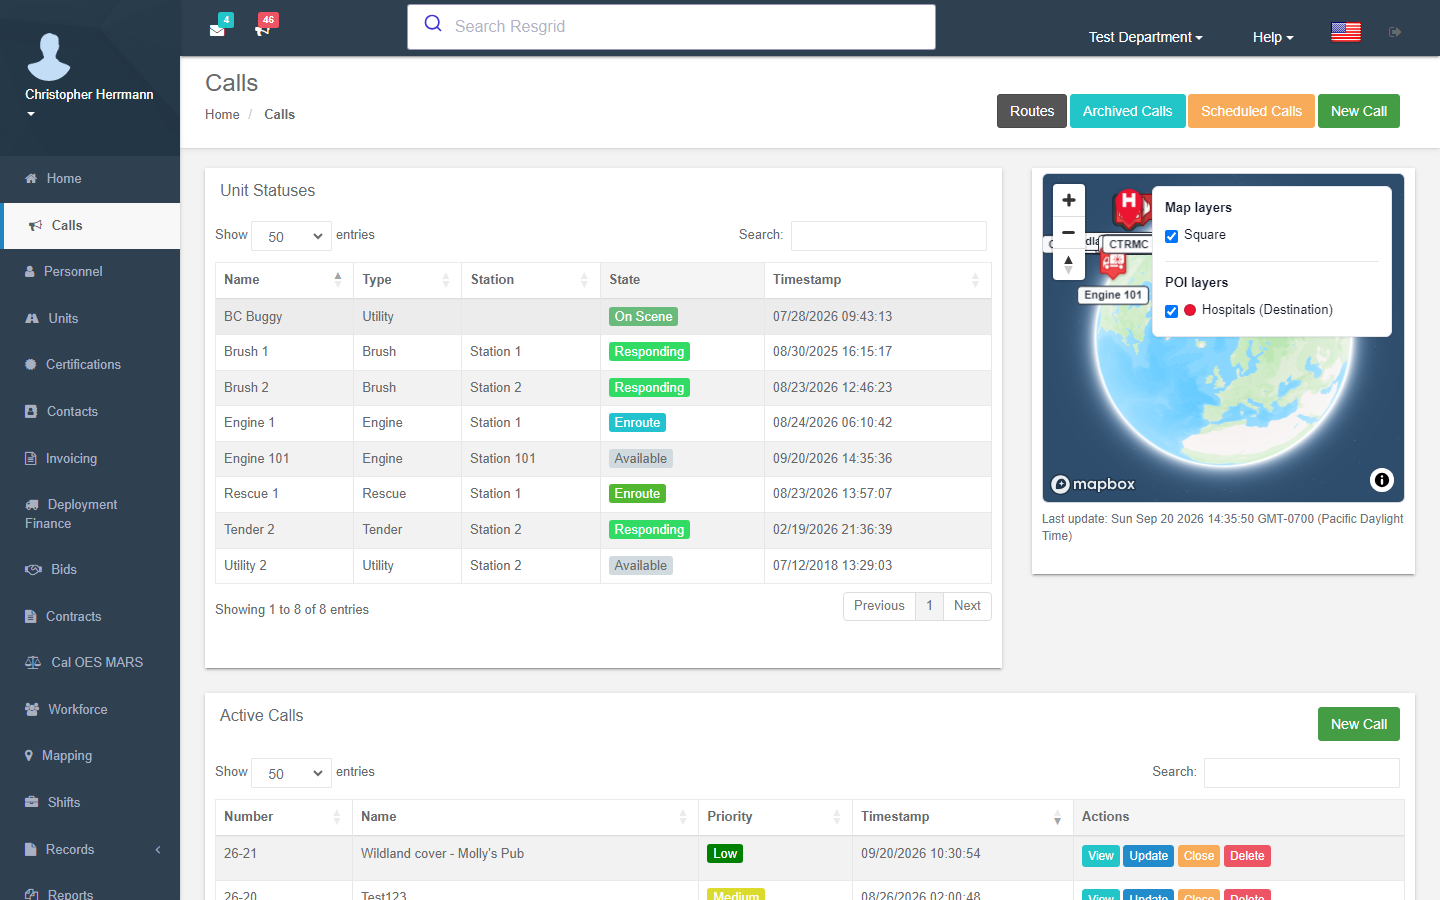The image size is (1440, 900).
Task: Select the US flag language icon
Action: point(1346,32)
